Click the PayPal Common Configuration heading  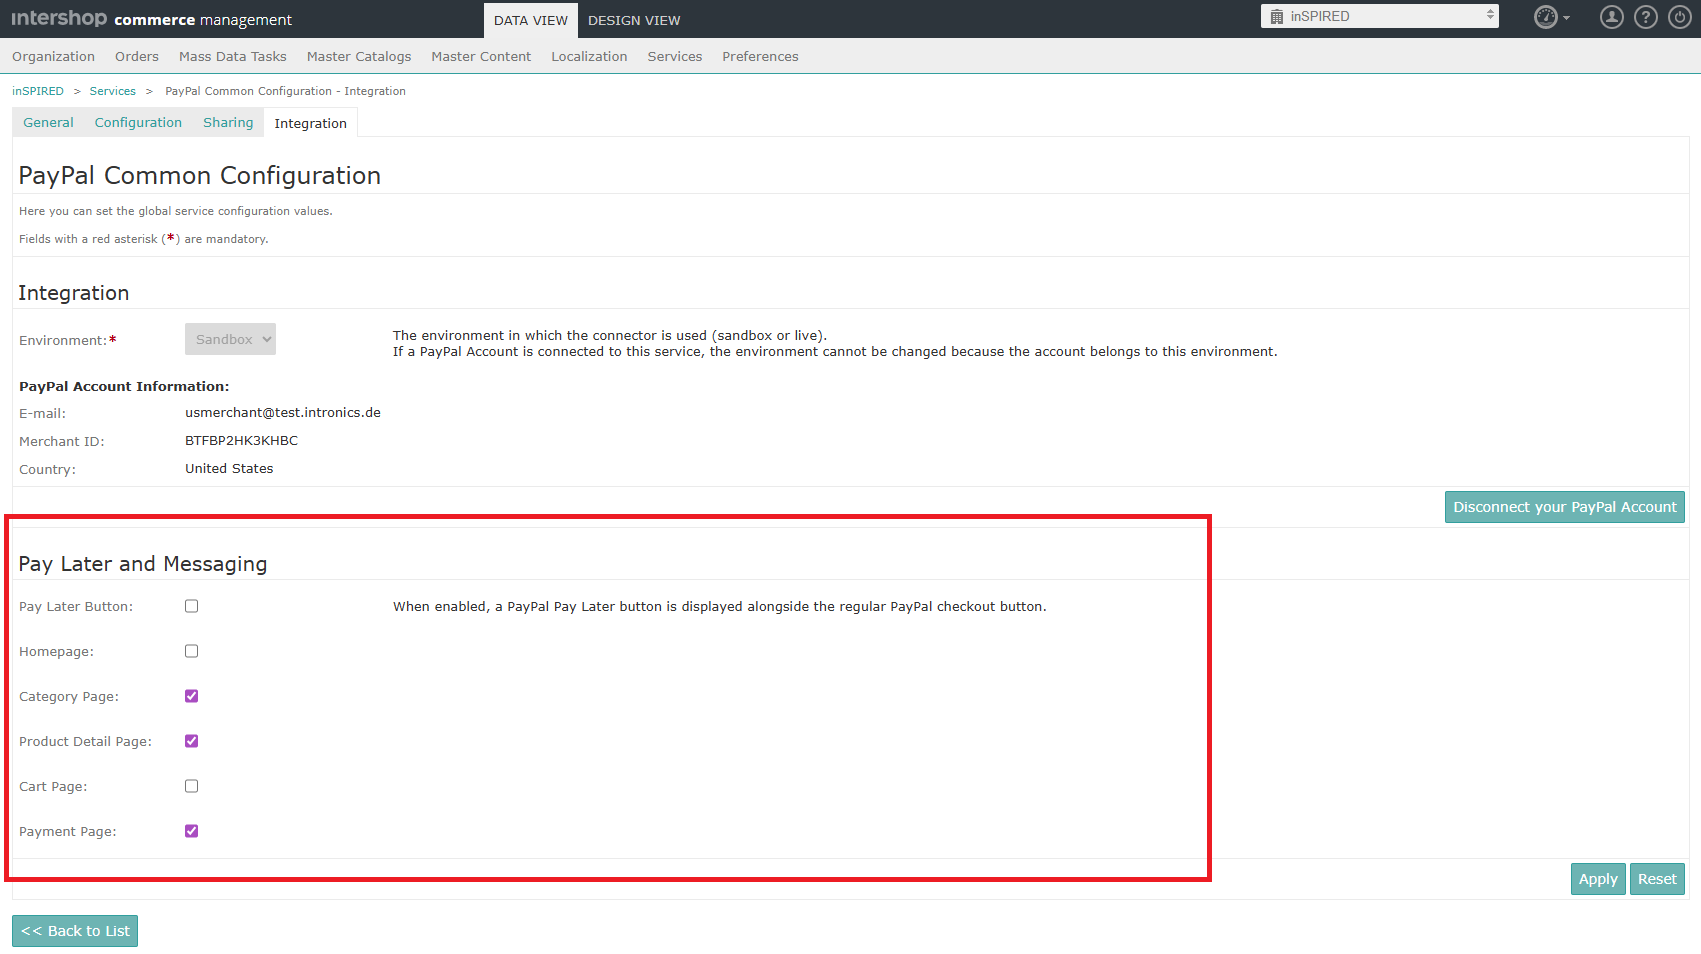[200, 176]
